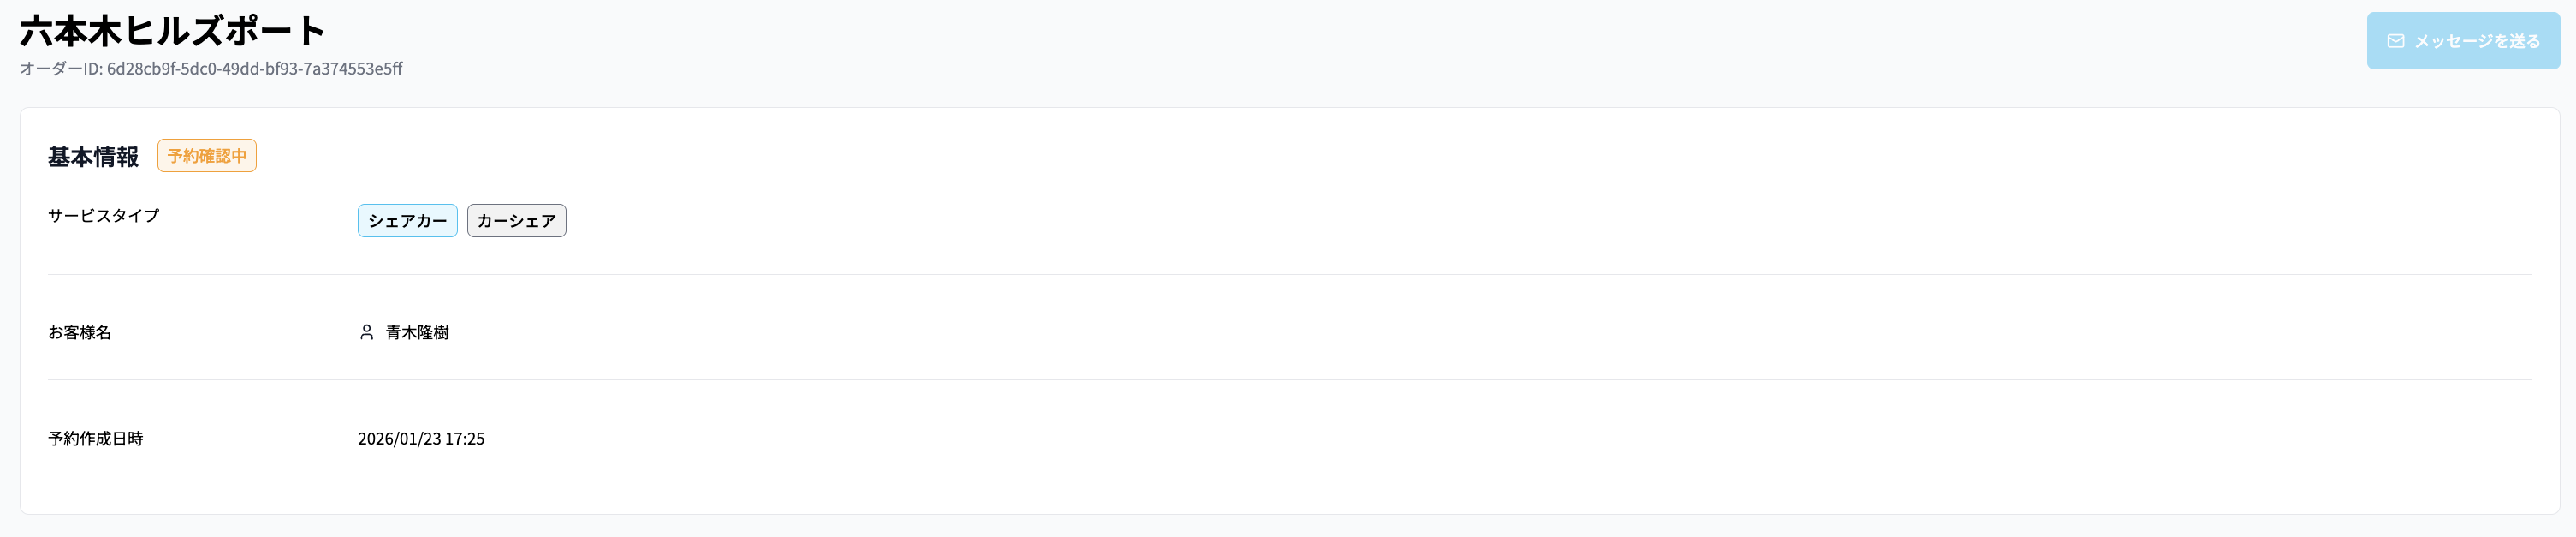Viewport: 2576px width, 537px height.
Task: Click the person icon beside 青木隆樹
Action: pyautogui.click(x=366, y=332)
